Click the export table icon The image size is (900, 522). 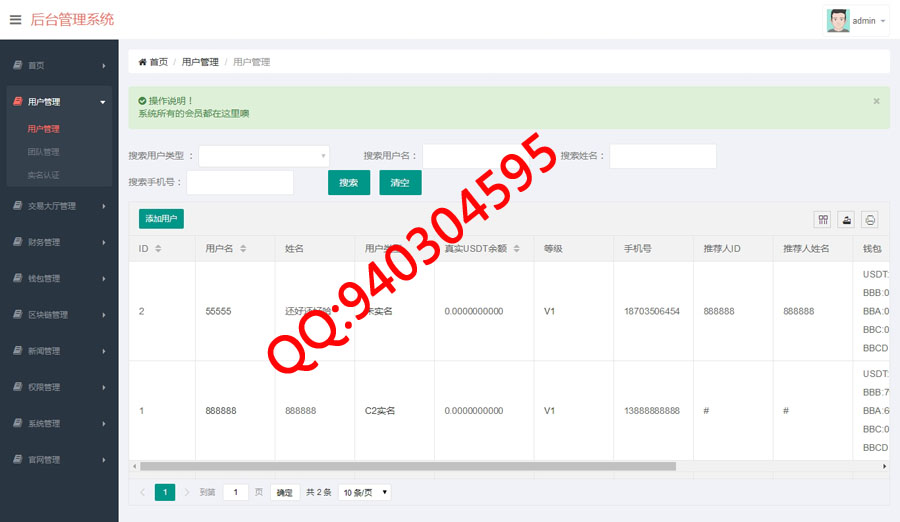tap(846, 220)
